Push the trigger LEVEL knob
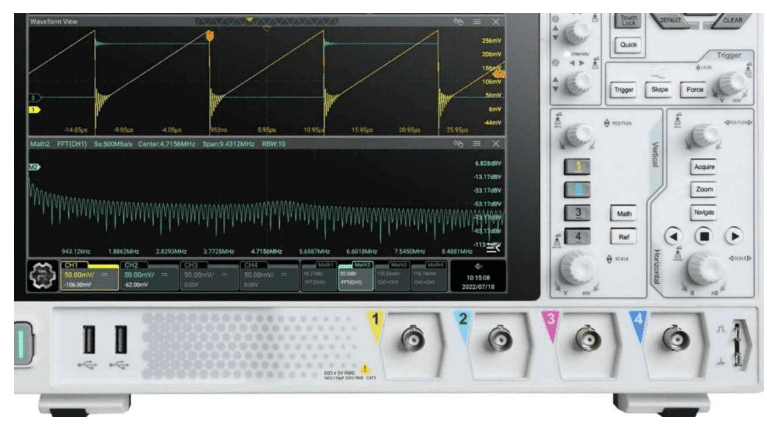 [731, 83]
